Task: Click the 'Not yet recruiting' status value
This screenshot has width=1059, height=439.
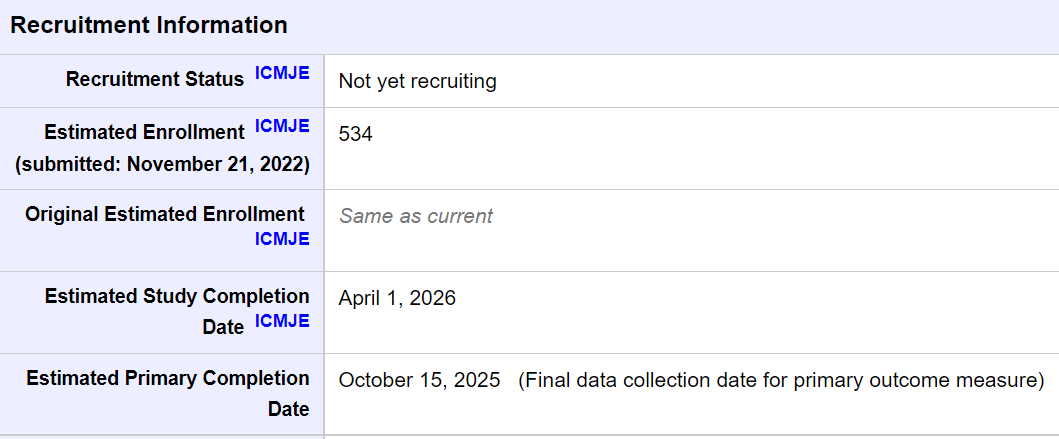Action: 417,81
